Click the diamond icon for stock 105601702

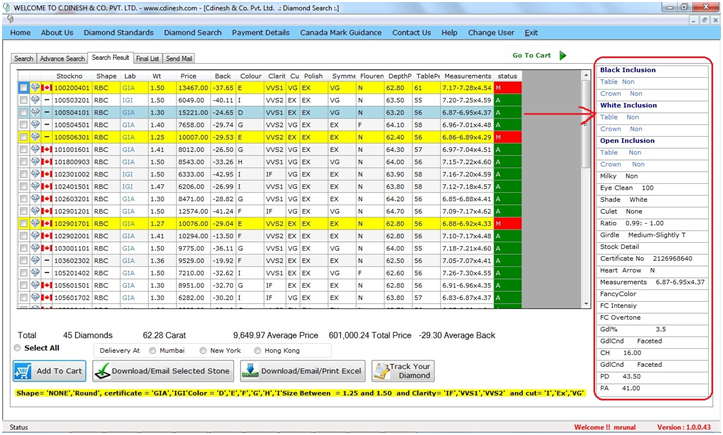click(35, 298)
